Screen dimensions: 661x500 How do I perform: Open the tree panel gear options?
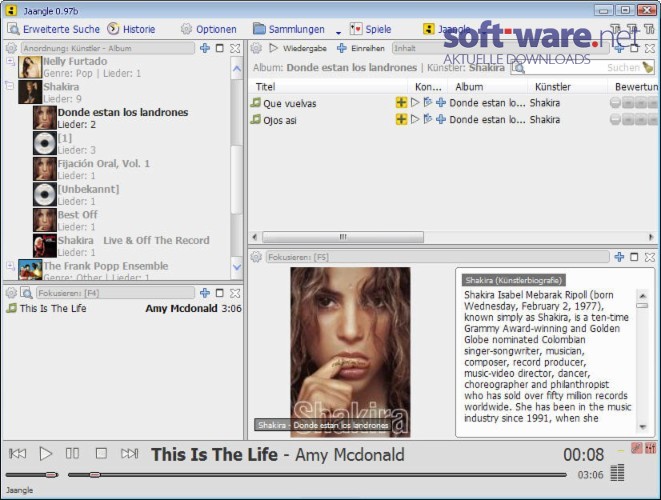point(11,48)
